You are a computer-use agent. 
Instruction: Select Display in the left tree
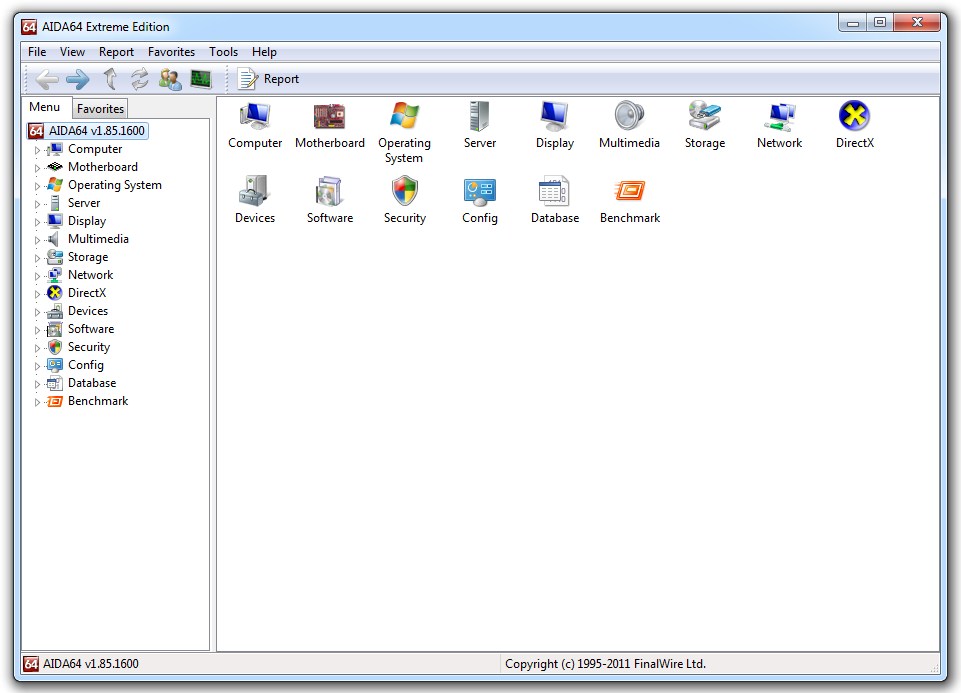tap(87, 221)
